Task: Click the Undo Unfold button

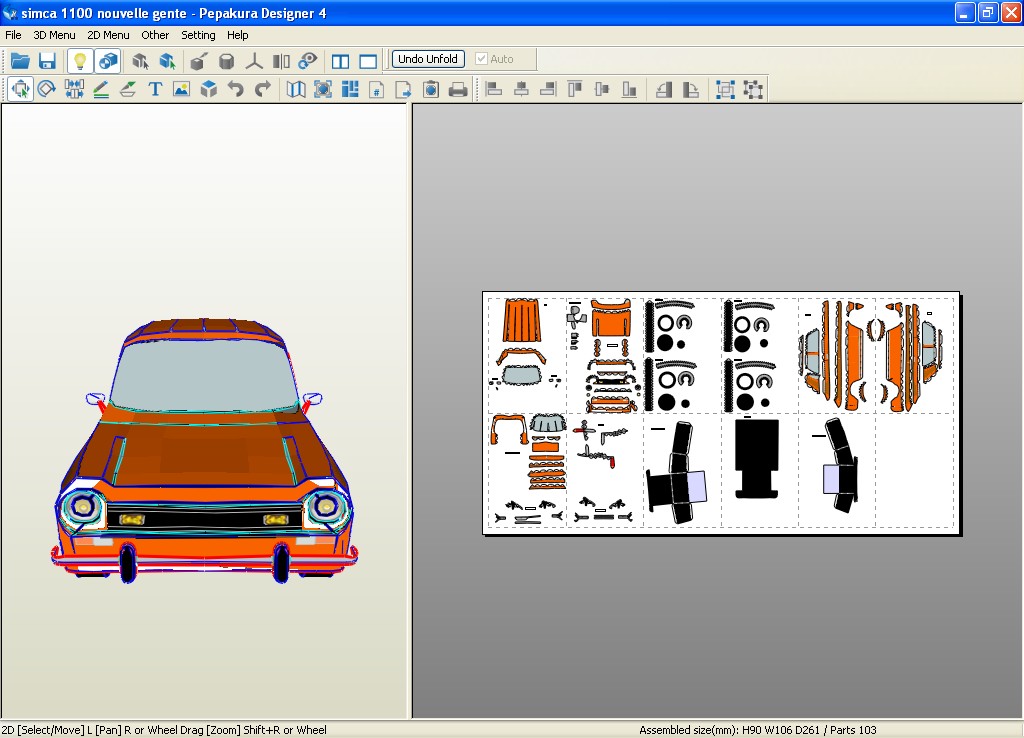Action: pyautogui.click(x=428, y=59)
